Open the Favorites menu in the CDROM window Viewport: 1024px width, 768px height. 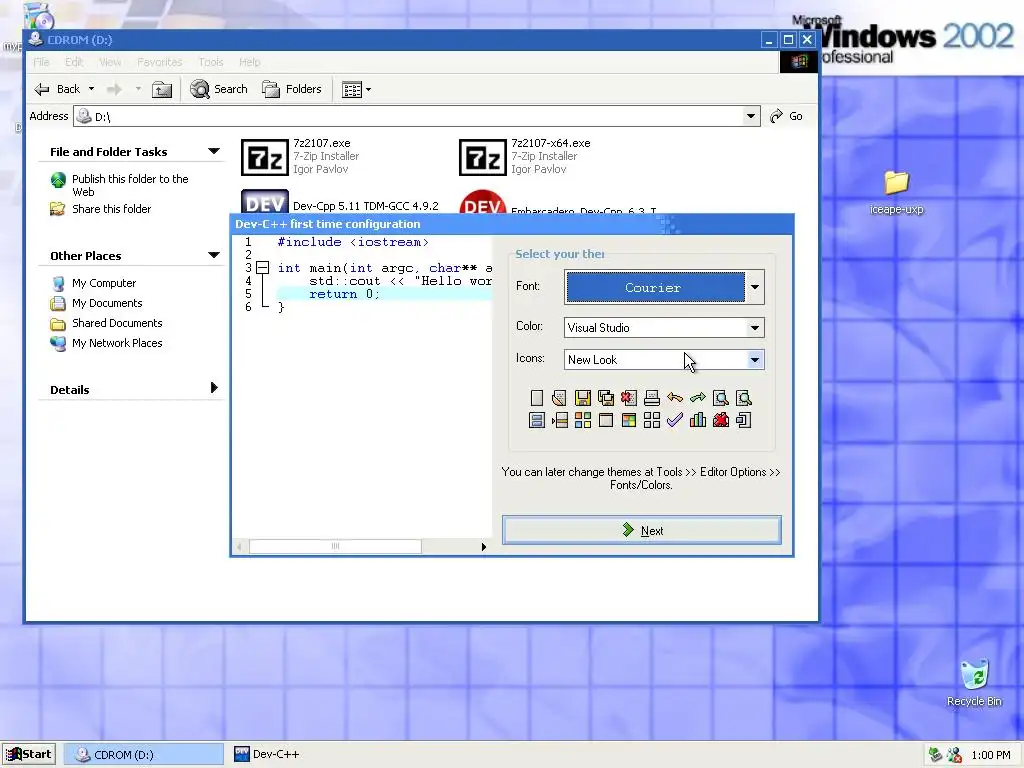(x=159, y=62)
